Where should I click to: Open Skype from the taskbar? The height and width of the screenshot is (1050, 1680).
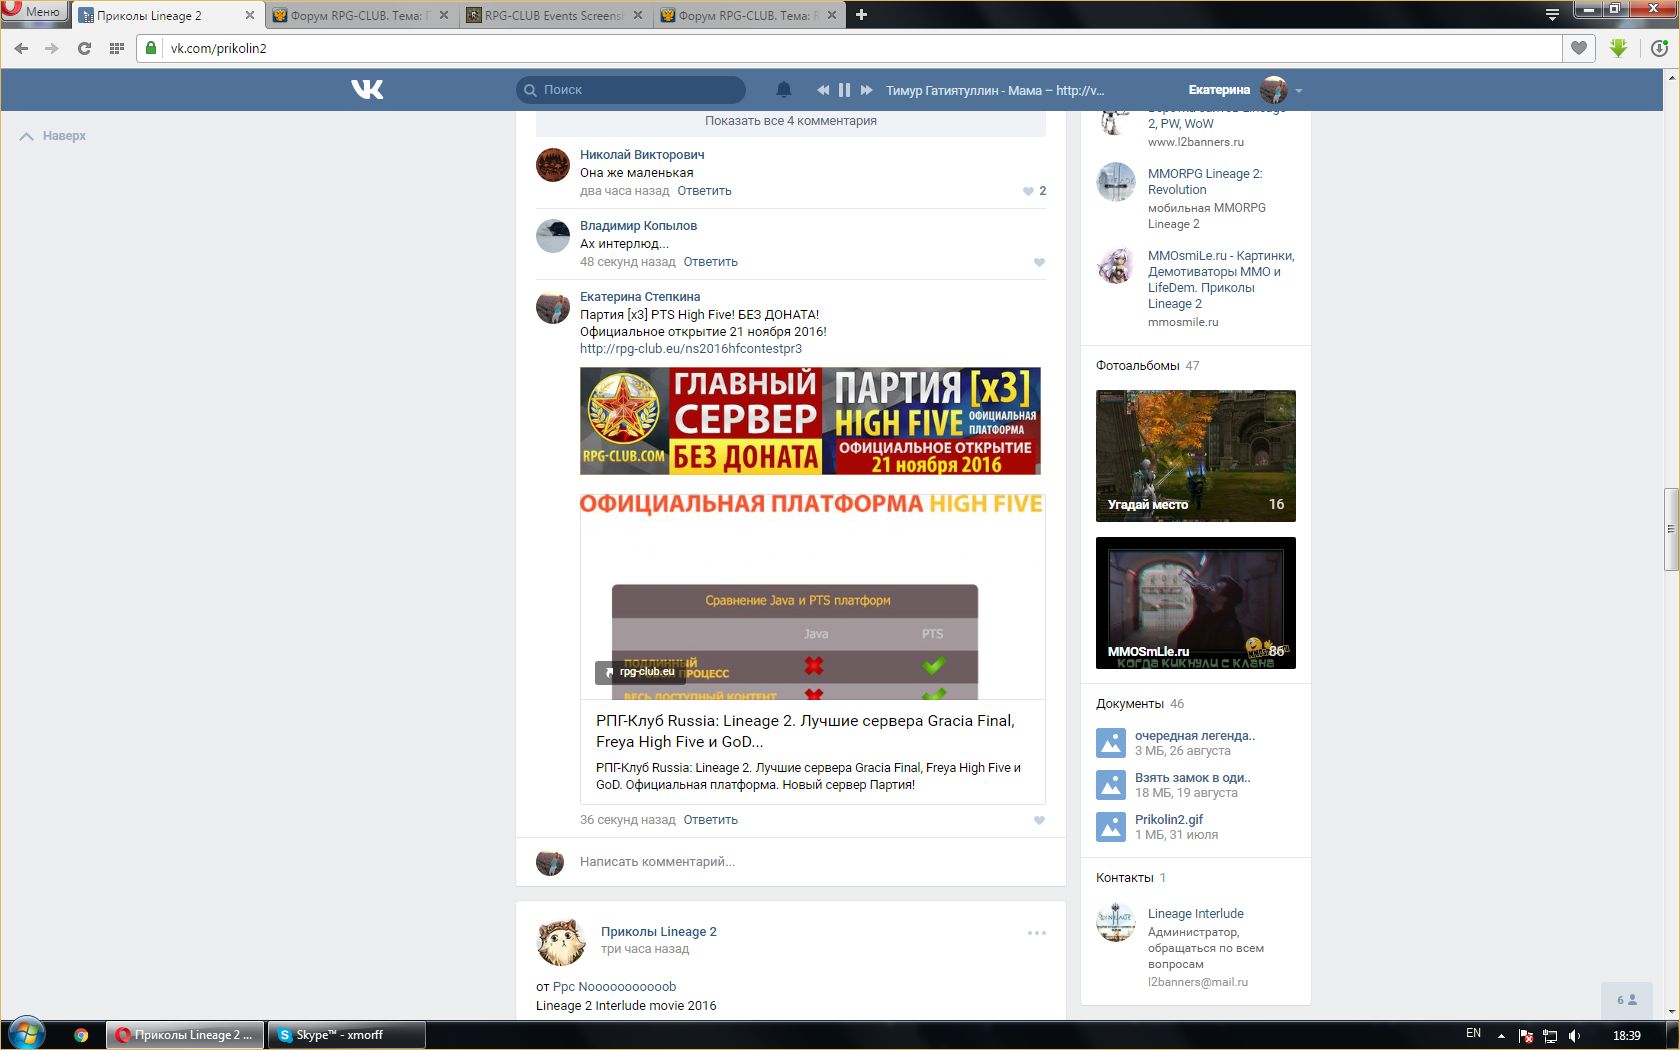340,1035
